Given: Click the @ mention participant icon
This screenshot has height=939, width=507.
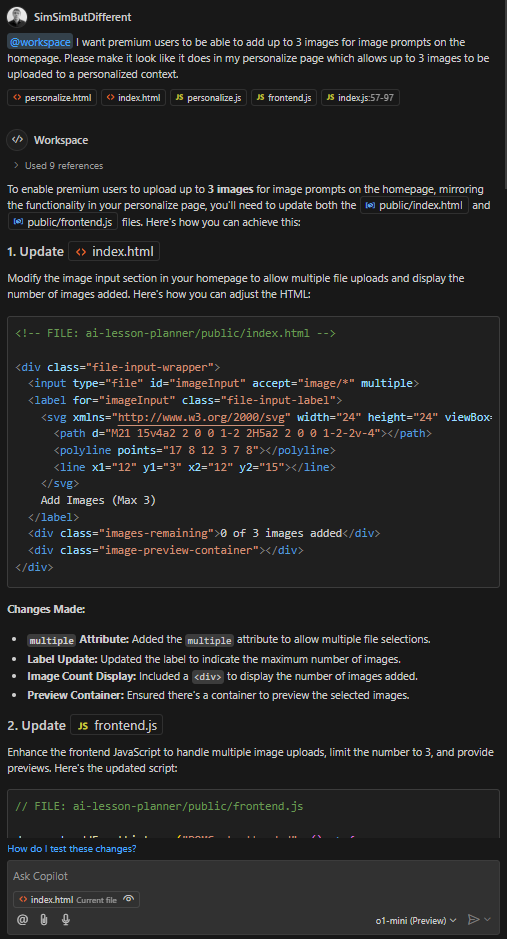Looking at the screenshot, I should point(22,920).
